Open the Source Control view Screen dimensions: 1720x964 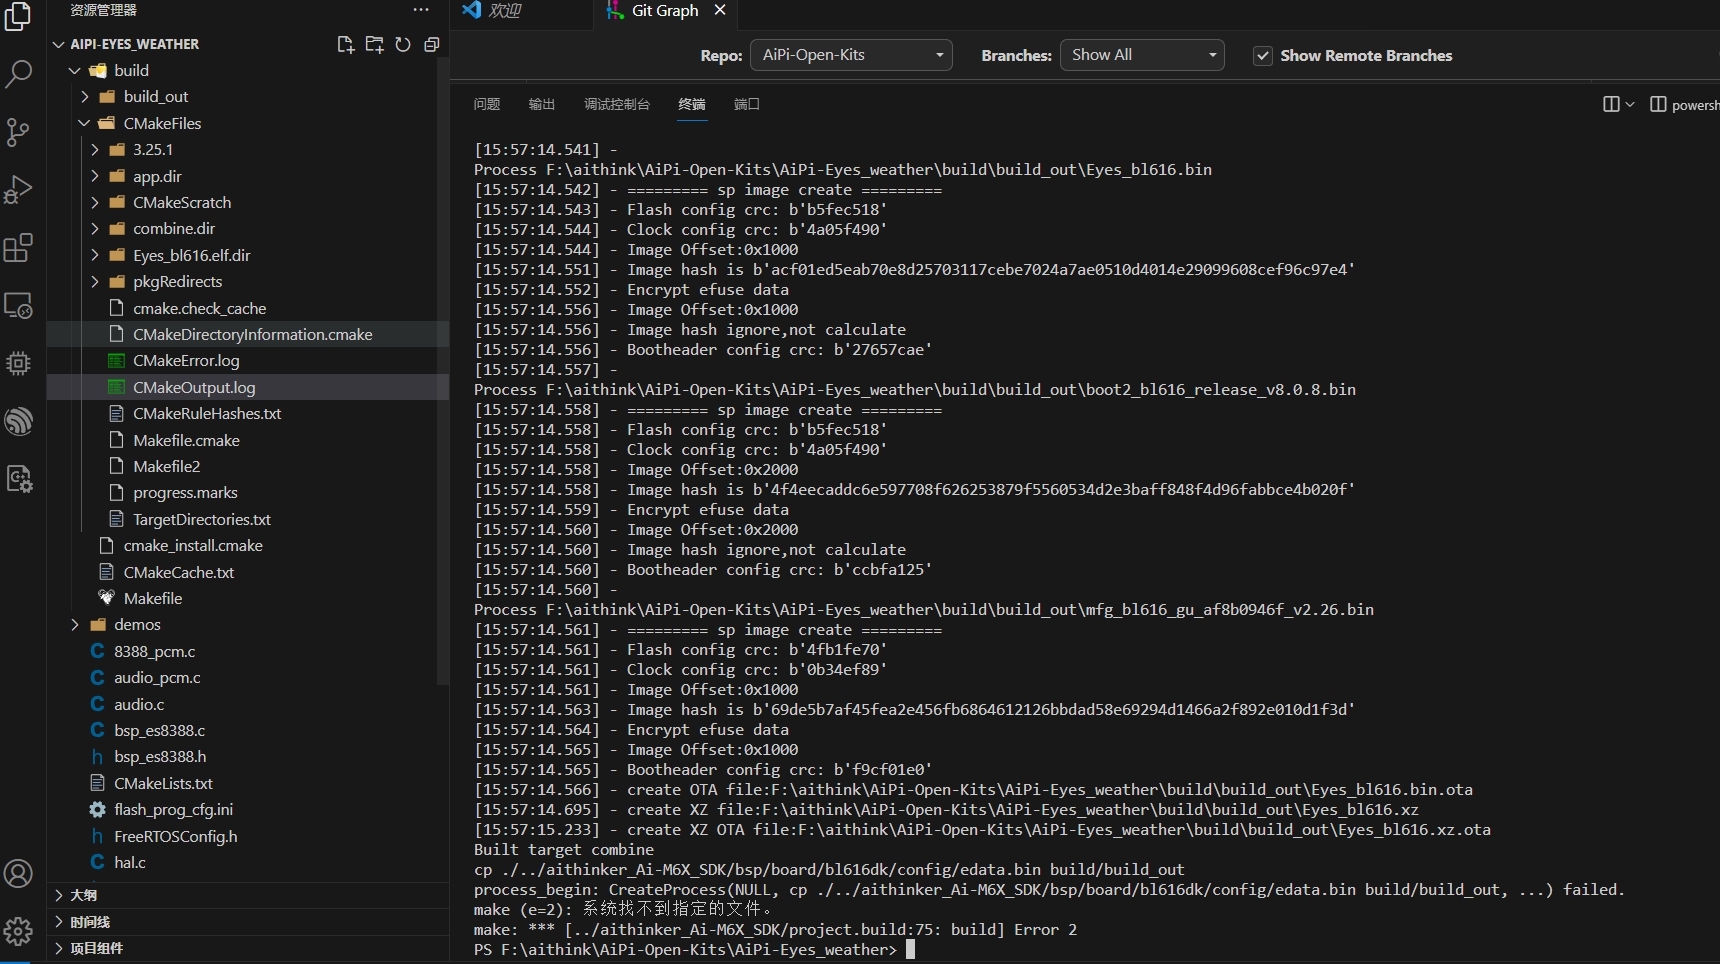(18, 132)
